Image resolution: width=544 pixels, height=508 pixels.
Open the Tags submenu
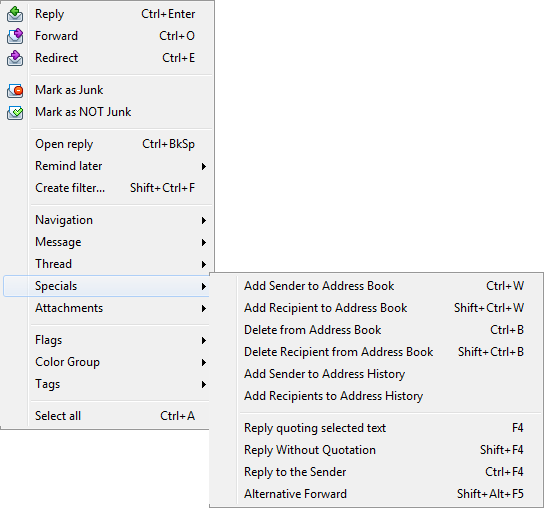[x=120, y=384]
